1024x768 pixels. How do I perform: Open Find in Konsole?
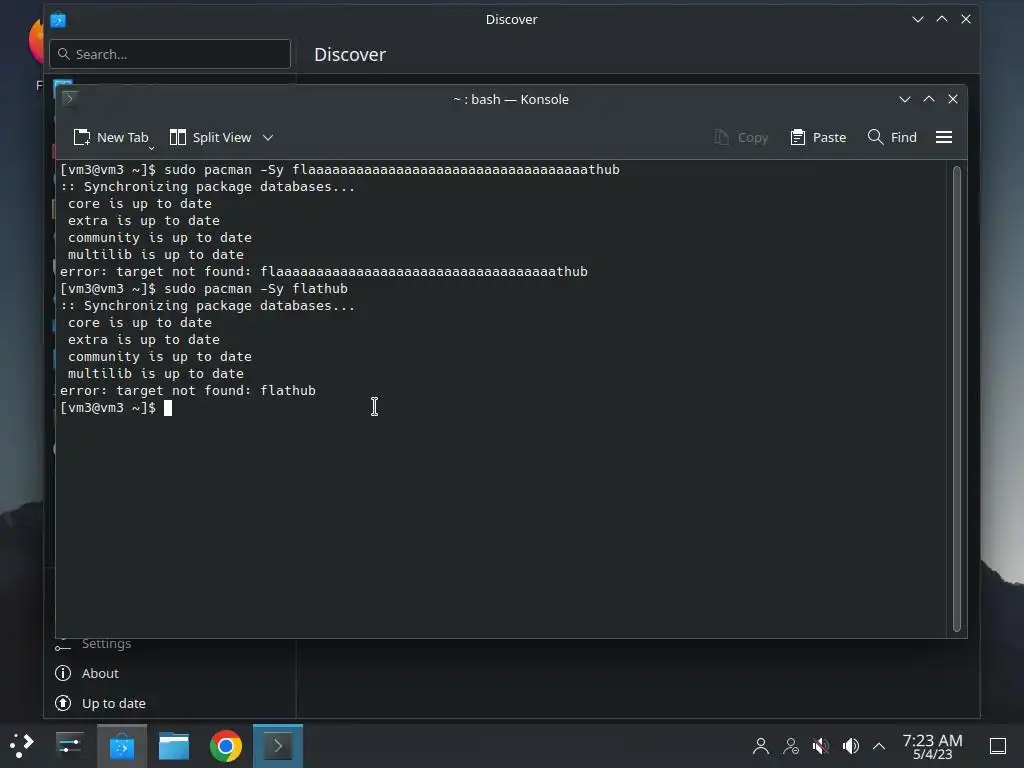tap(892, 137)
